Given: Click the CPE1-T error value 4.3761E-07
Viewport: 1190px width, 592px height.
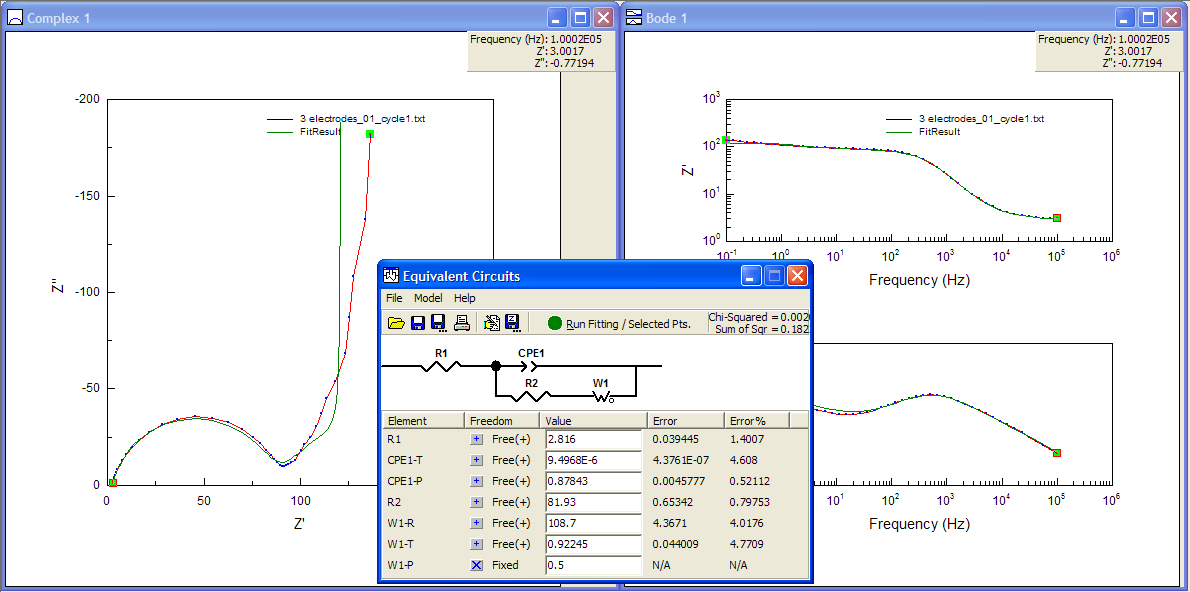Looking at the screenshot, I should 679,460.
